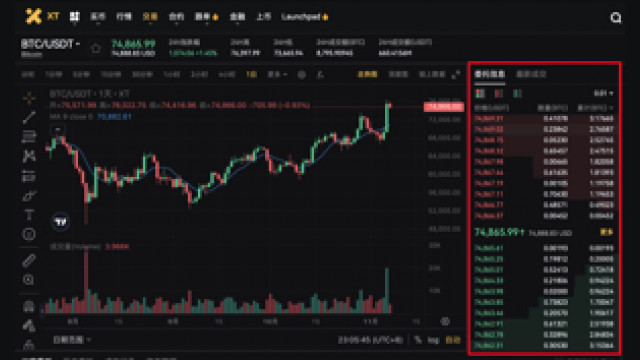
Task: Expand the 0.01 depth precision dropdown
Action: pos(603,93)
